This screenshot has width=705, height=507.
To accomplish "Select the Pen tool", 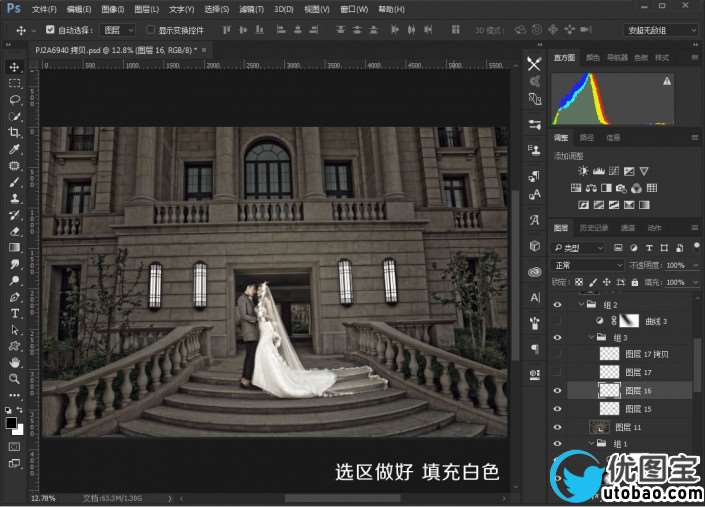I will click(14, 297).
